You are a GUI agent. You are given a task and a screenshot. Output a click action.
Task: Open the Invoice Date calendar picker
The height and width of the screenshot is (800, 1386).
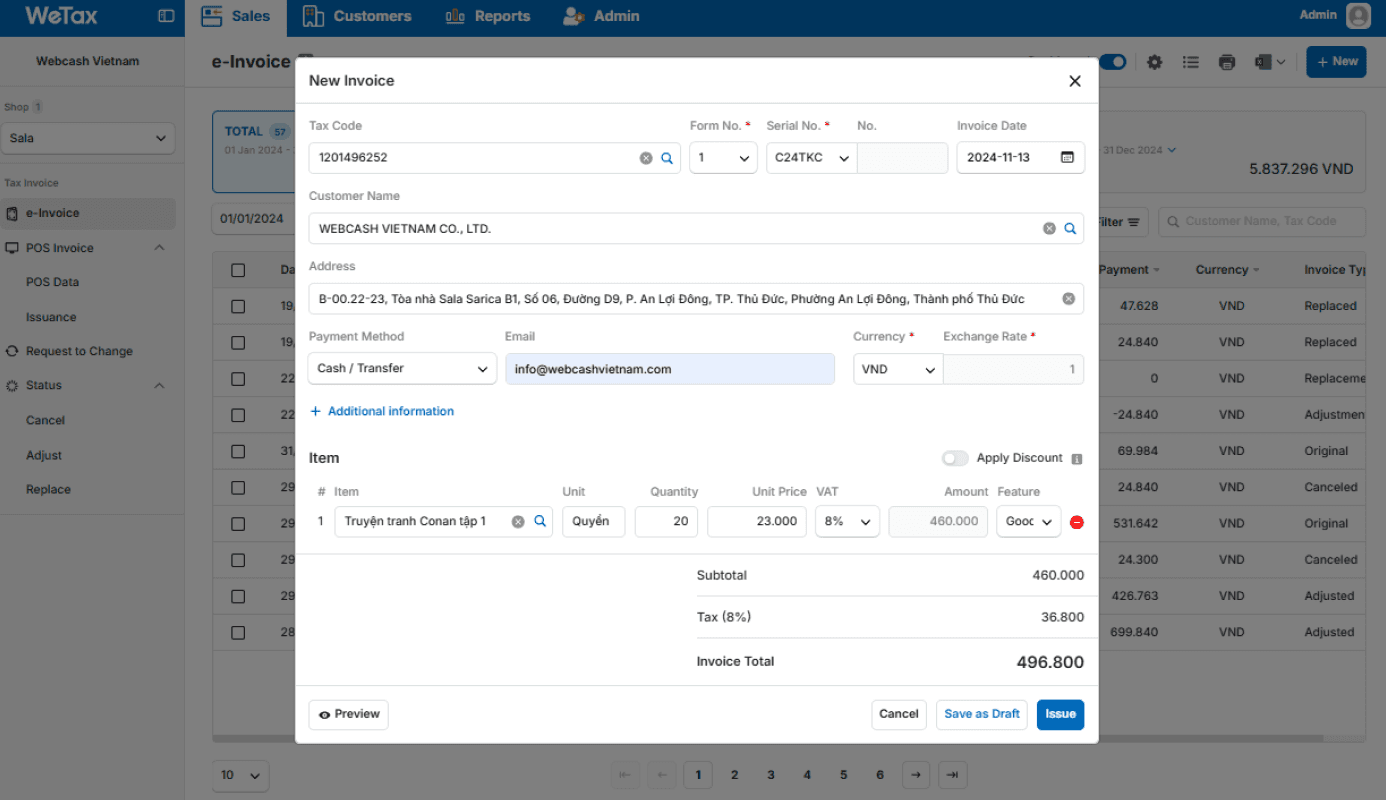[1067, 157]
